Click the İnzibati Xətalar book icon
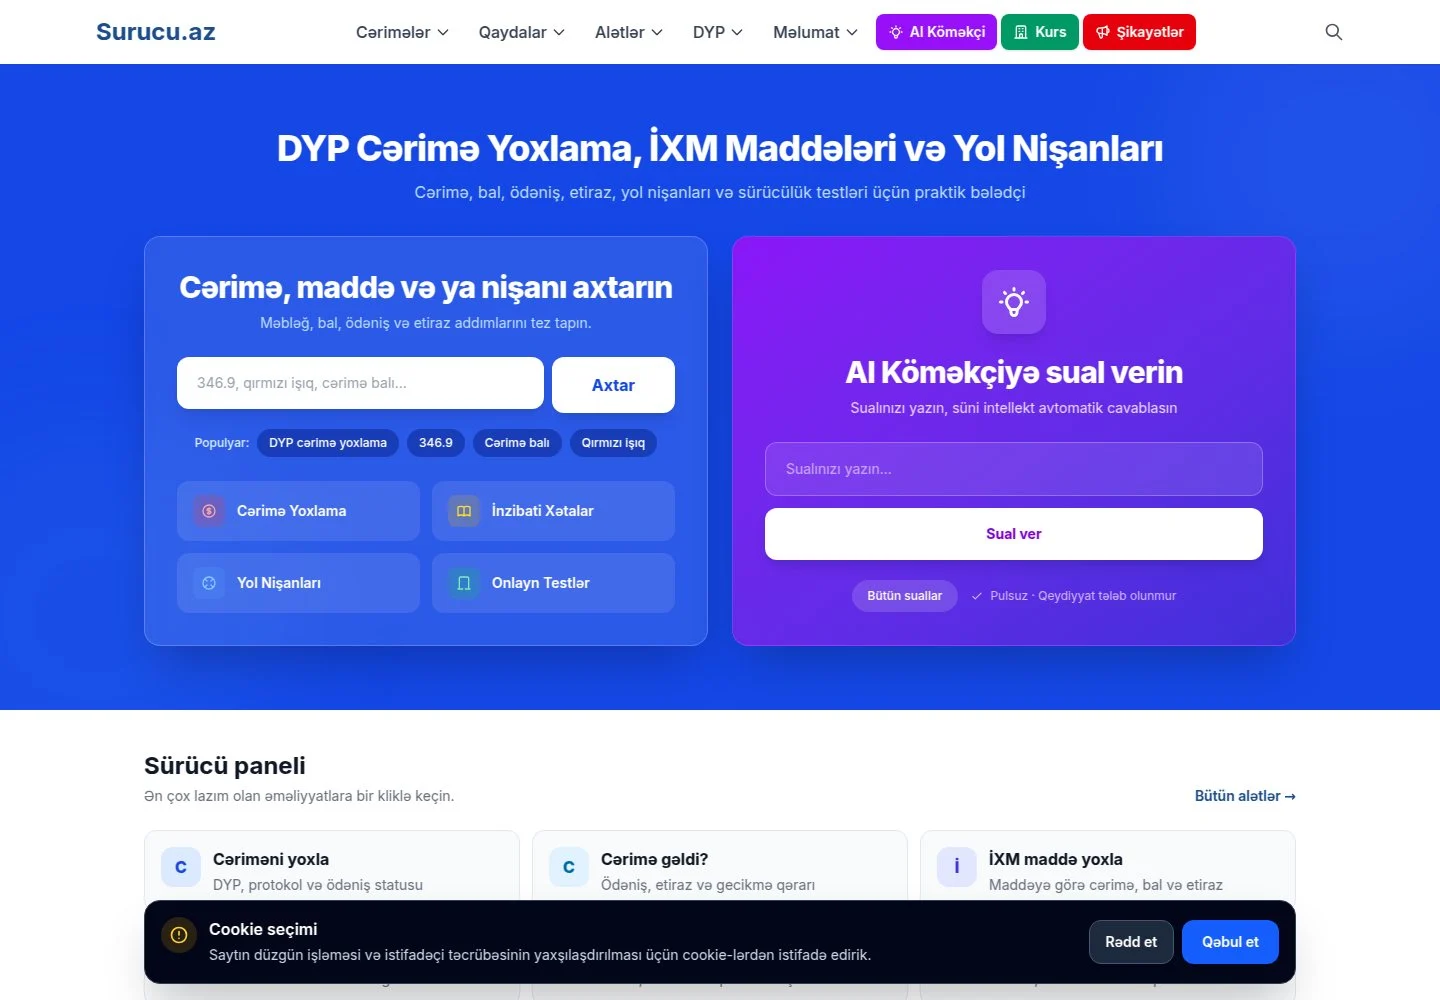This screenshot has height=1000, width=1440. pyautogui.click(x=464, y=511)
